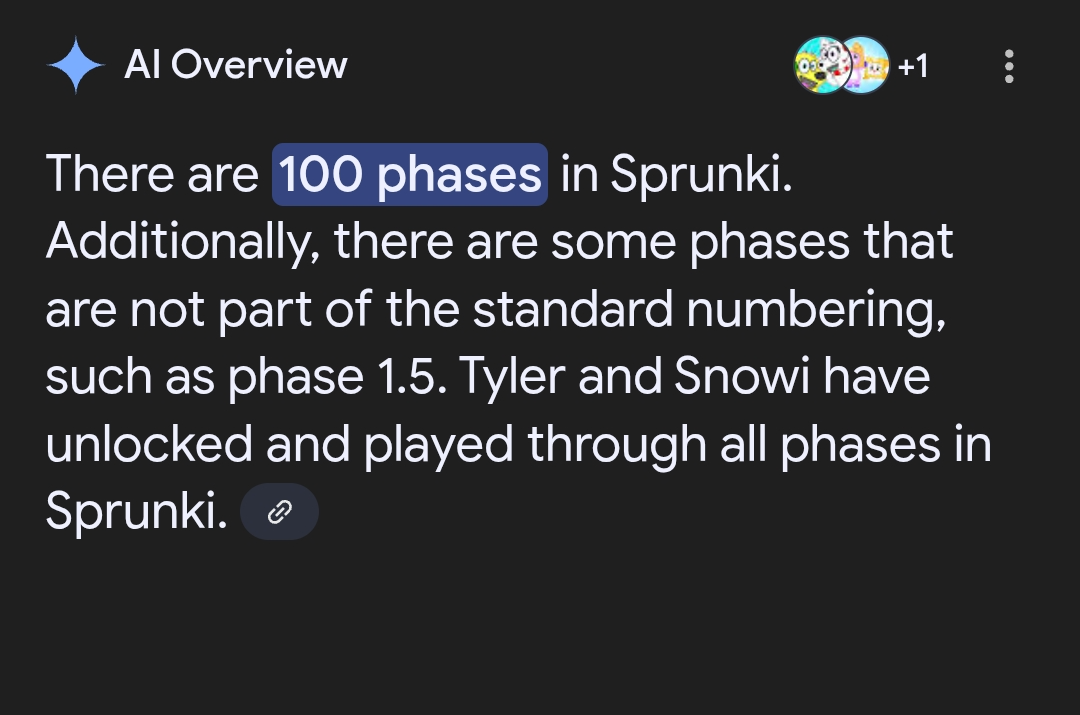Show the +1 additional sources
Screen dimensions: 1080x715
coord(913,66)
